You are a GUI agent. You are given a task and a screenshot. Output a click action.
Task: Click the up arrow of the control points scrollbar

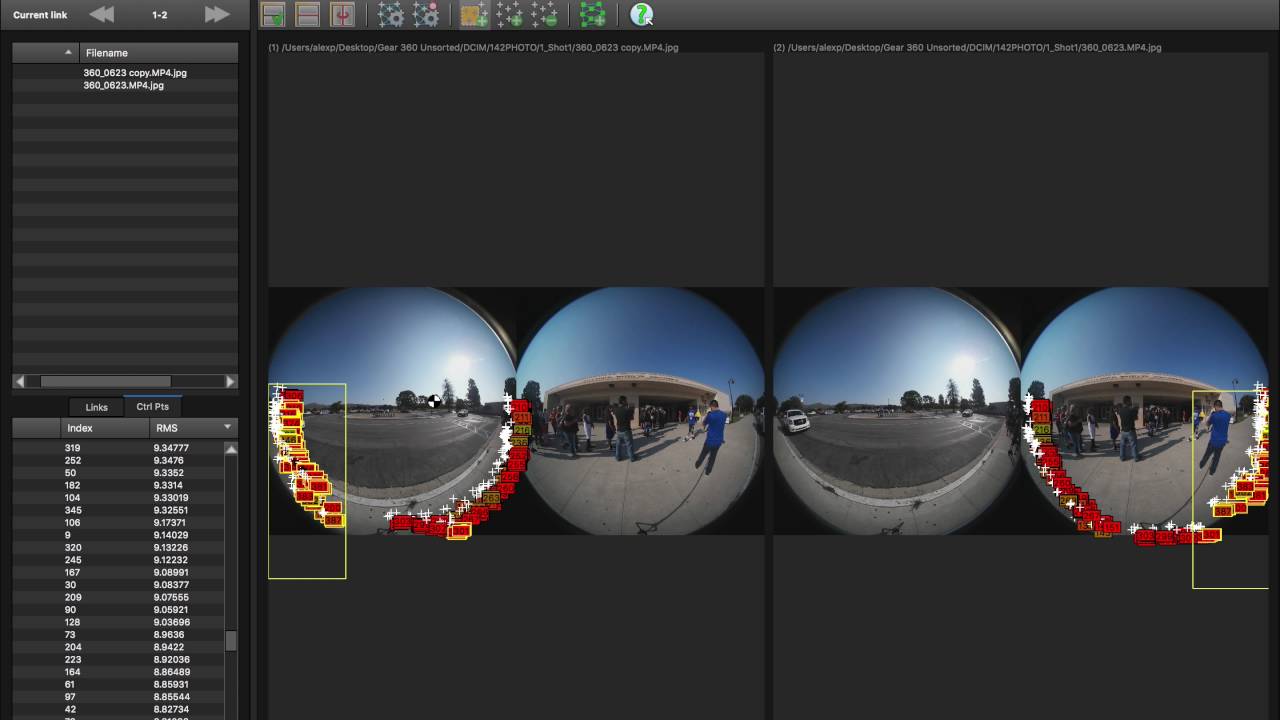pos(231,449)
